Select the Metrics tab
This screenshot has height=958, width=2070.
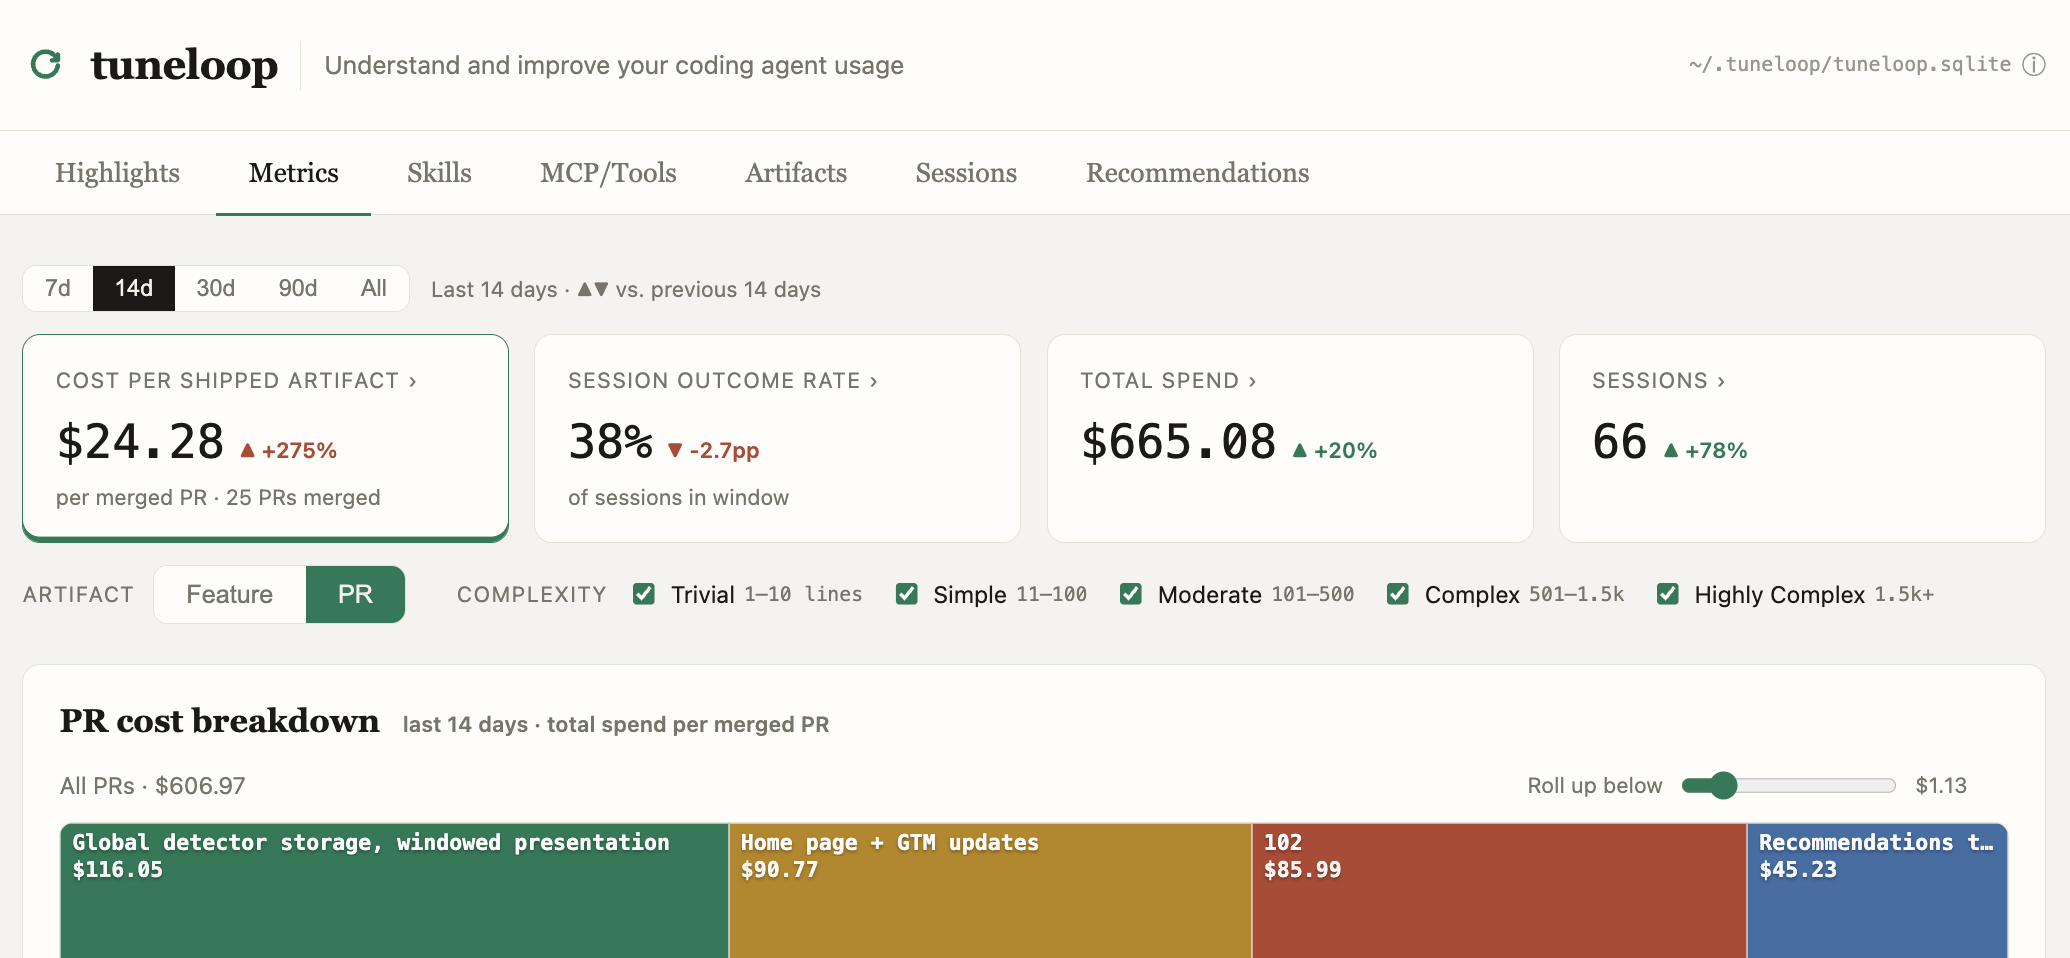(x=293, y=173)
